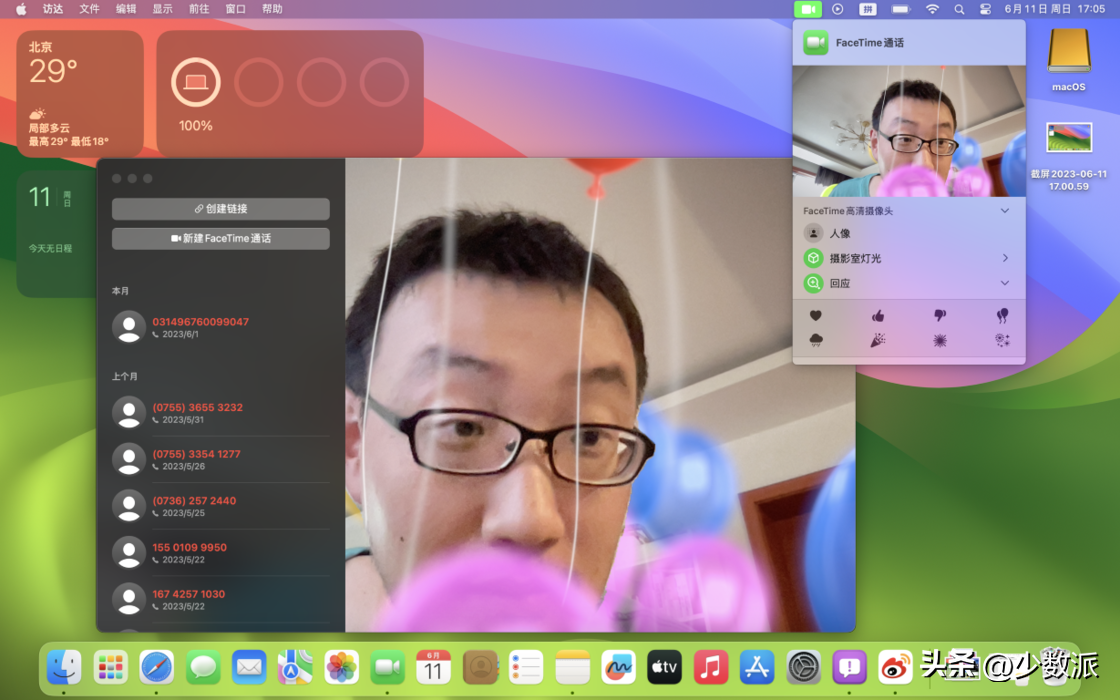
Task: Open the 前往 menu
Action: tap(199, 9)
